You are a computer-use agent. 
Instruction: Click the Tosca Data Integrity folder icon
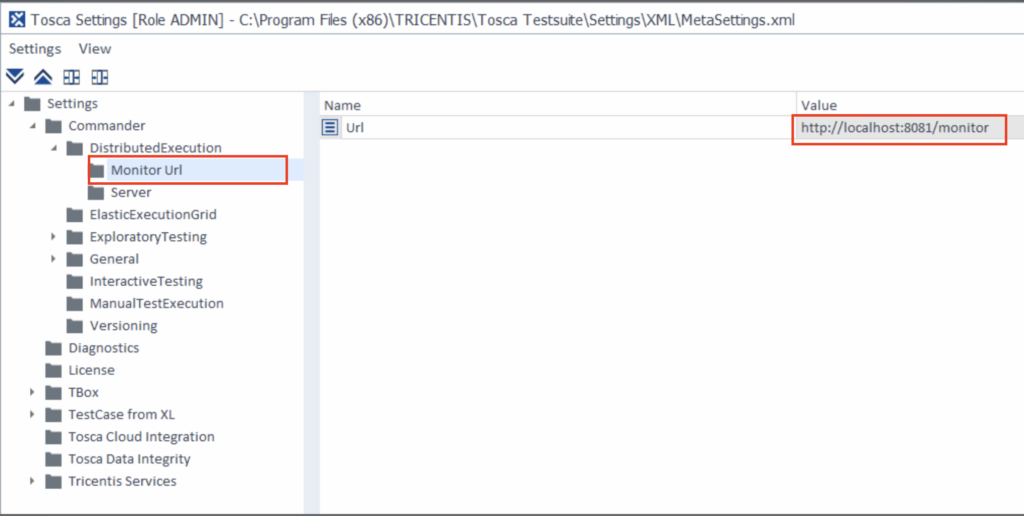click(x=54, y=459)
